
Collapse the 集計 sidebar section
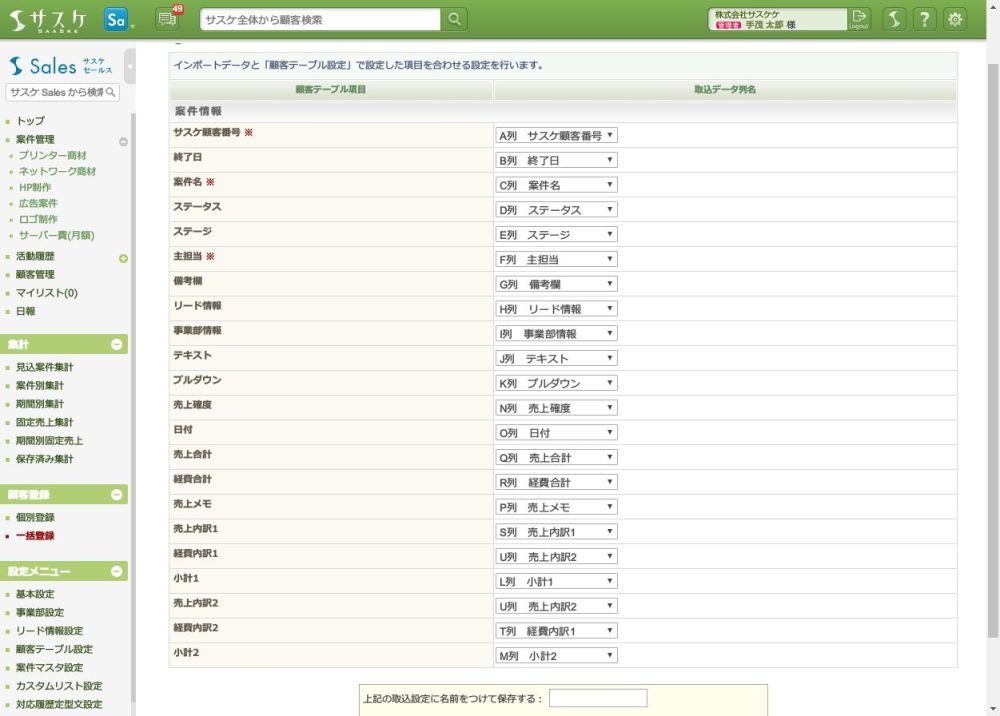117,344
